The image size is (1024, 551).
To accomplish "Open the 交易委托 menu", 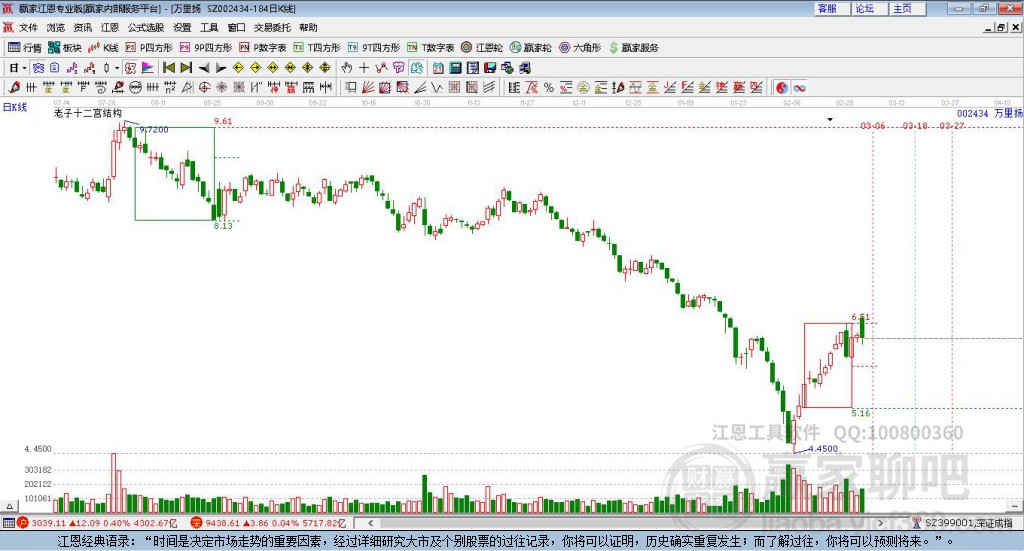I will [272, 27].
